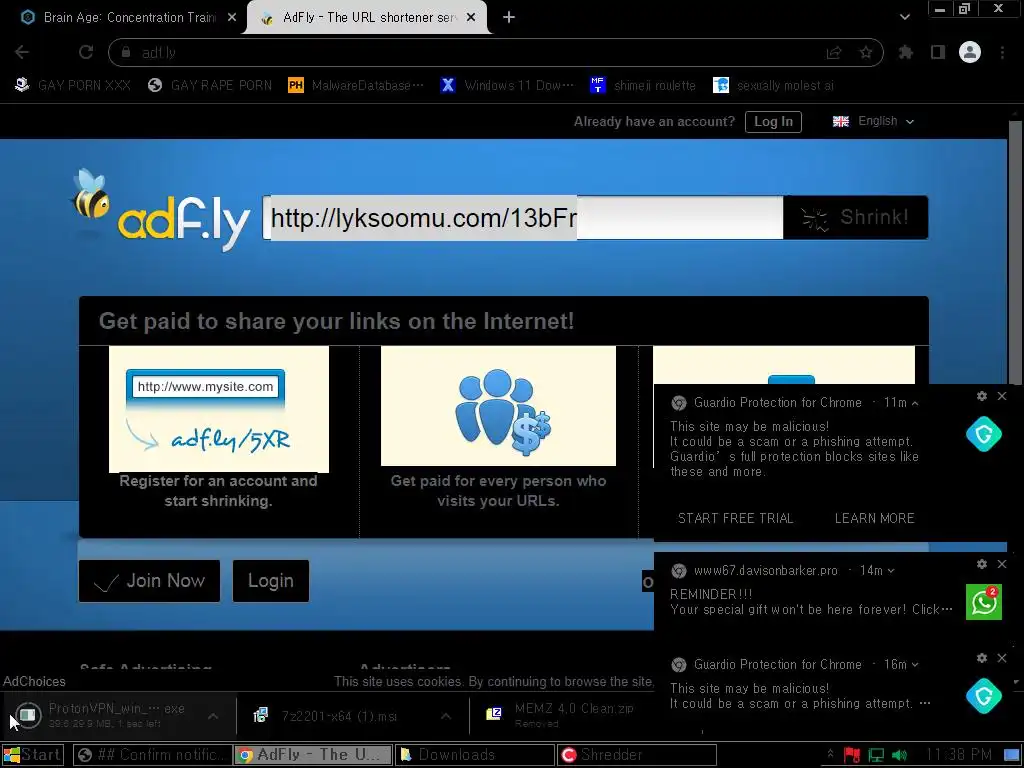Open the Chrome three-dot menu
Image resolution: width=1024 pixels, height=768 pixels.
[x=1002, y=52]
